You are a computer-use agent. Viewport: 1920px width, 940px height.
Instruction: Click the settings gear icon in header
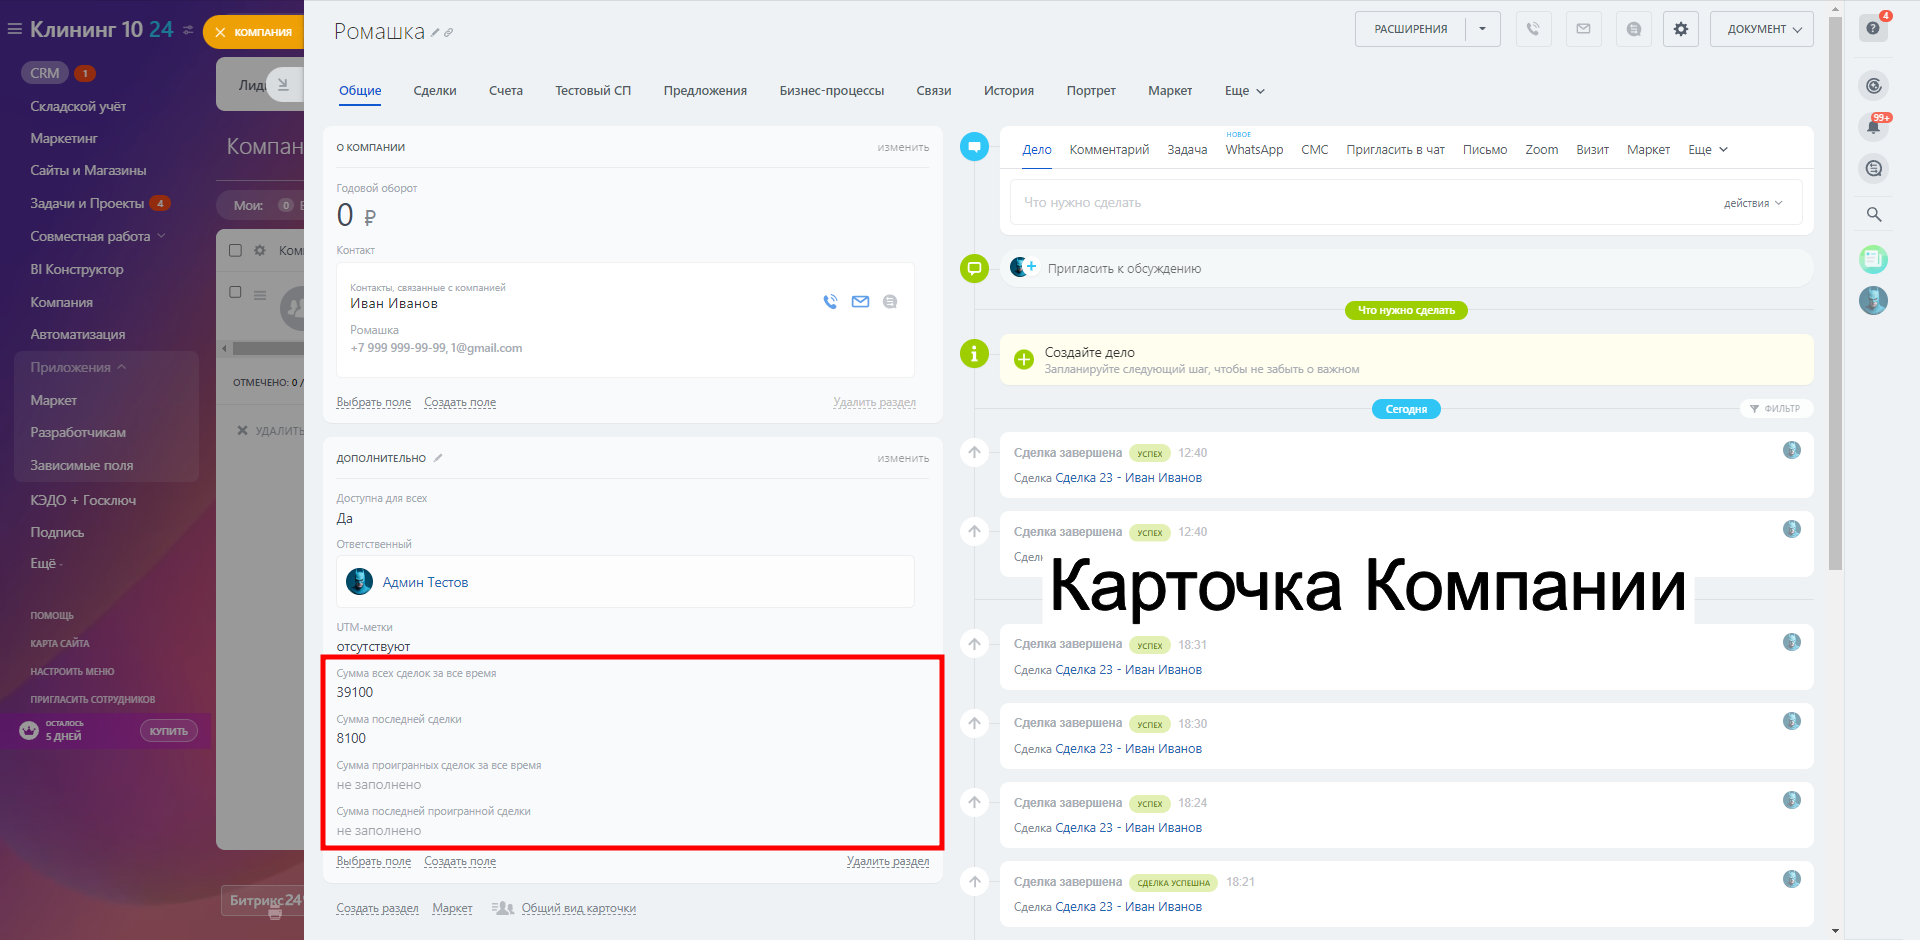pos(1680,29)
